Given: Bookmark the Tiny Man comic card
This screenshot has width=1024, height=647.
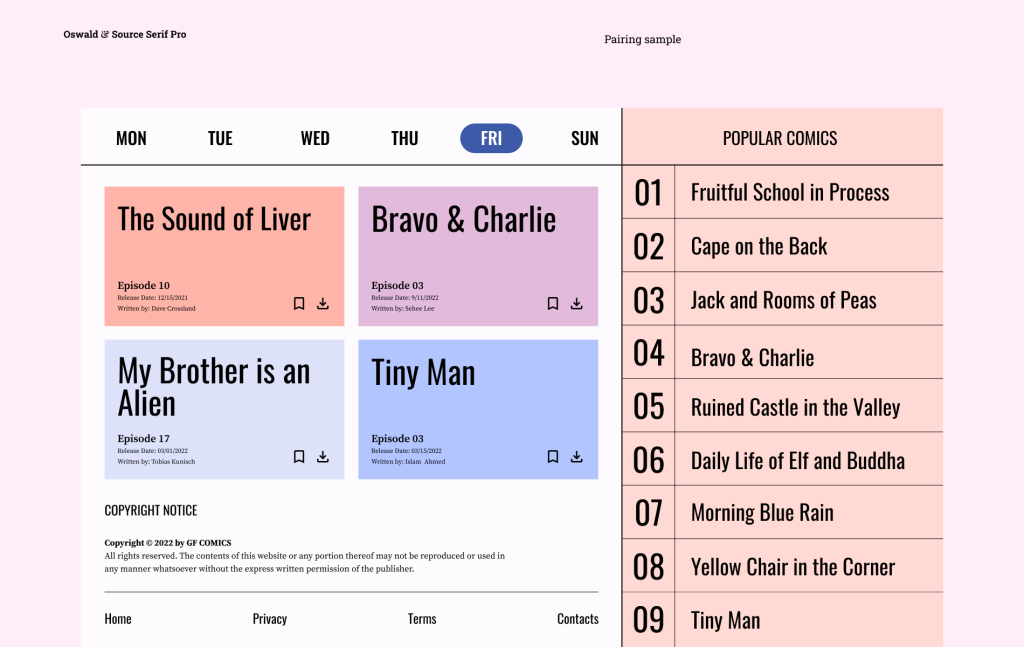Looking at the screenshot, I should (553, 457).
